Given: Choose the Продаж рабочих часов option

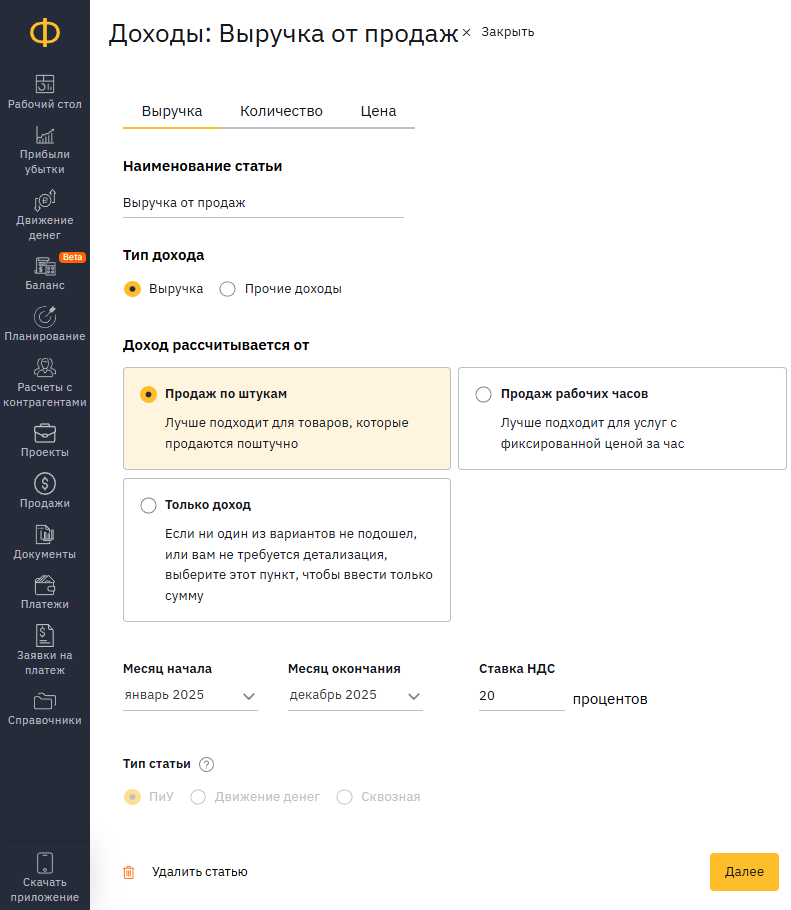Looking at the screenshot, I should click(622, 418).
